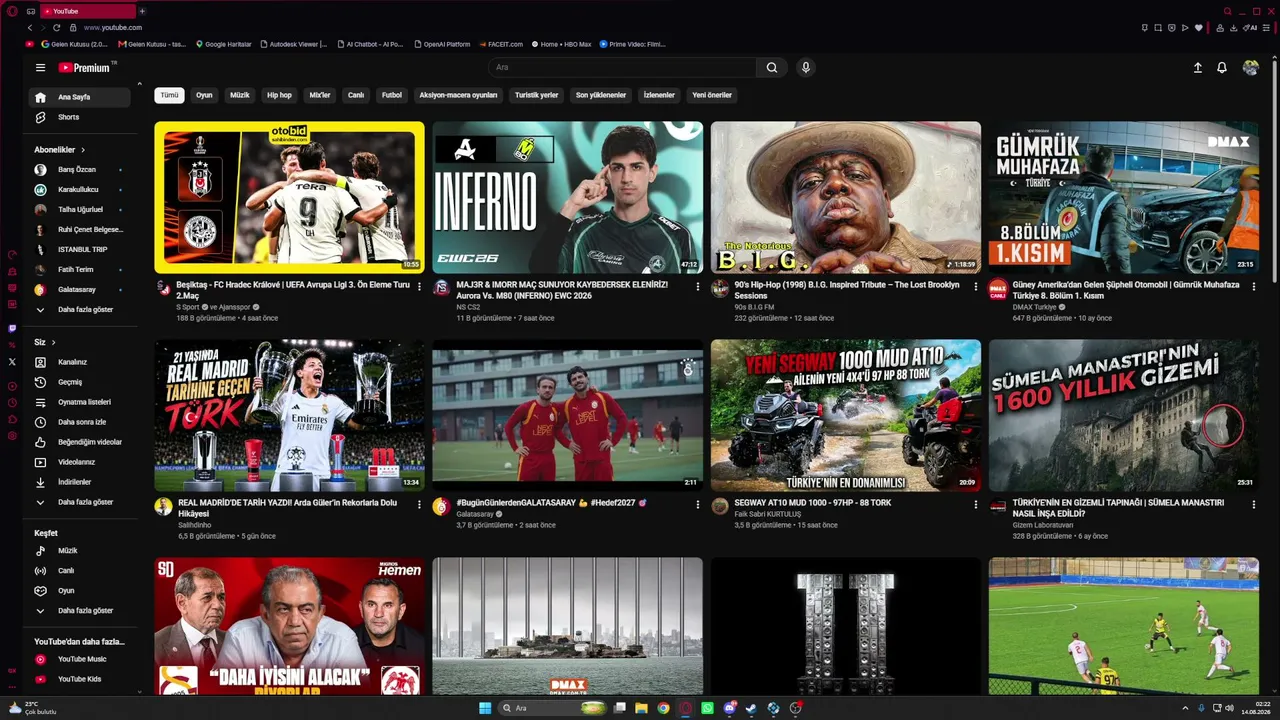Open Oynatma listeleri in the sidebar
Viewport: 1280px width, 720px height.
coord(80,402)
